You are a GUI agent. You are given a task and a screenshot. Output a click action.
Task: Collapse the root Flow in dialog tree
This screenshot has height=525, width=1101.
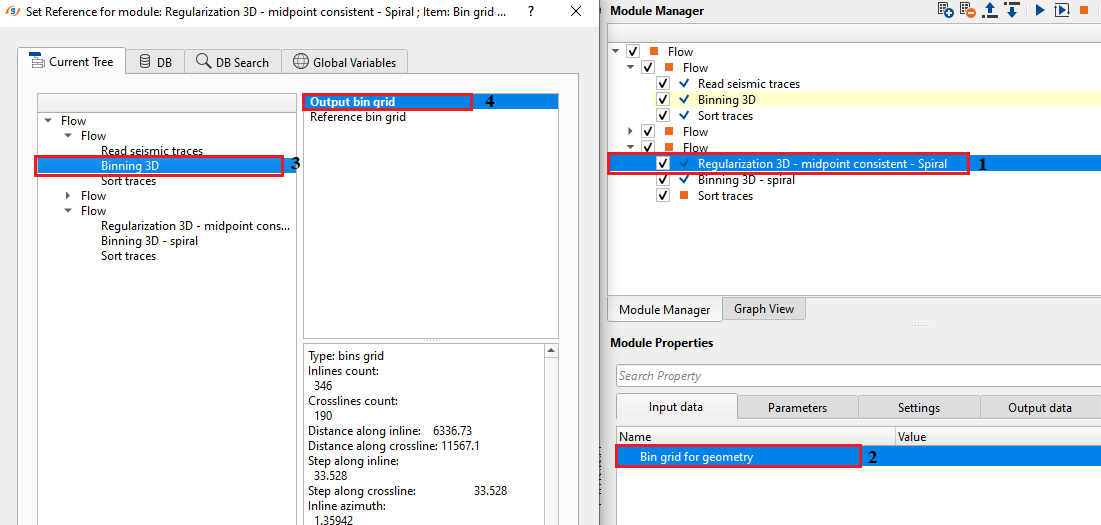(48, 121)
